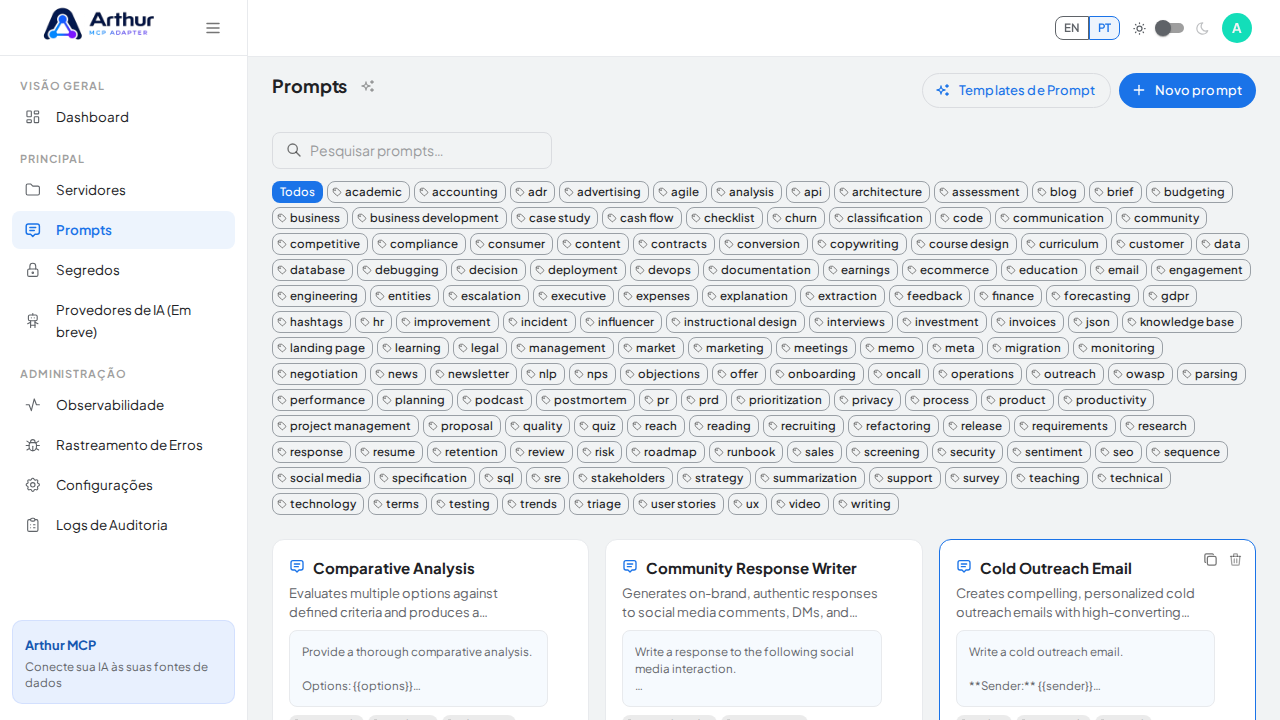Viewport: 1280px width, 720px height.
Task: Open Dashboard in sidebar
Action: pos(123,117)
